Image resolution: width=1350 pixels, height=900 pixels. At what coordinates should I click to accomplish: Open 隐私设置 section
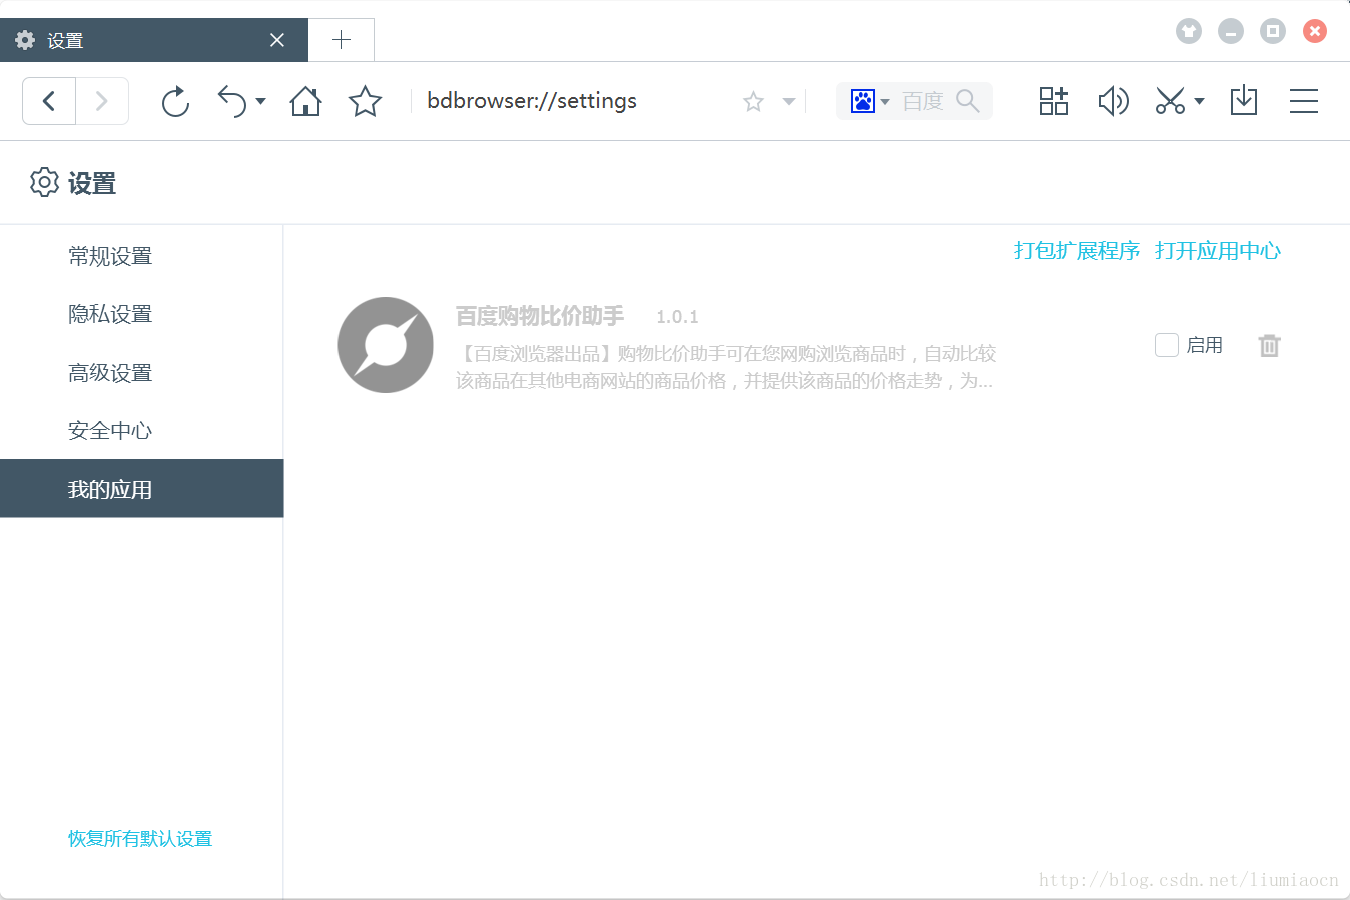(x=141, y=314)
